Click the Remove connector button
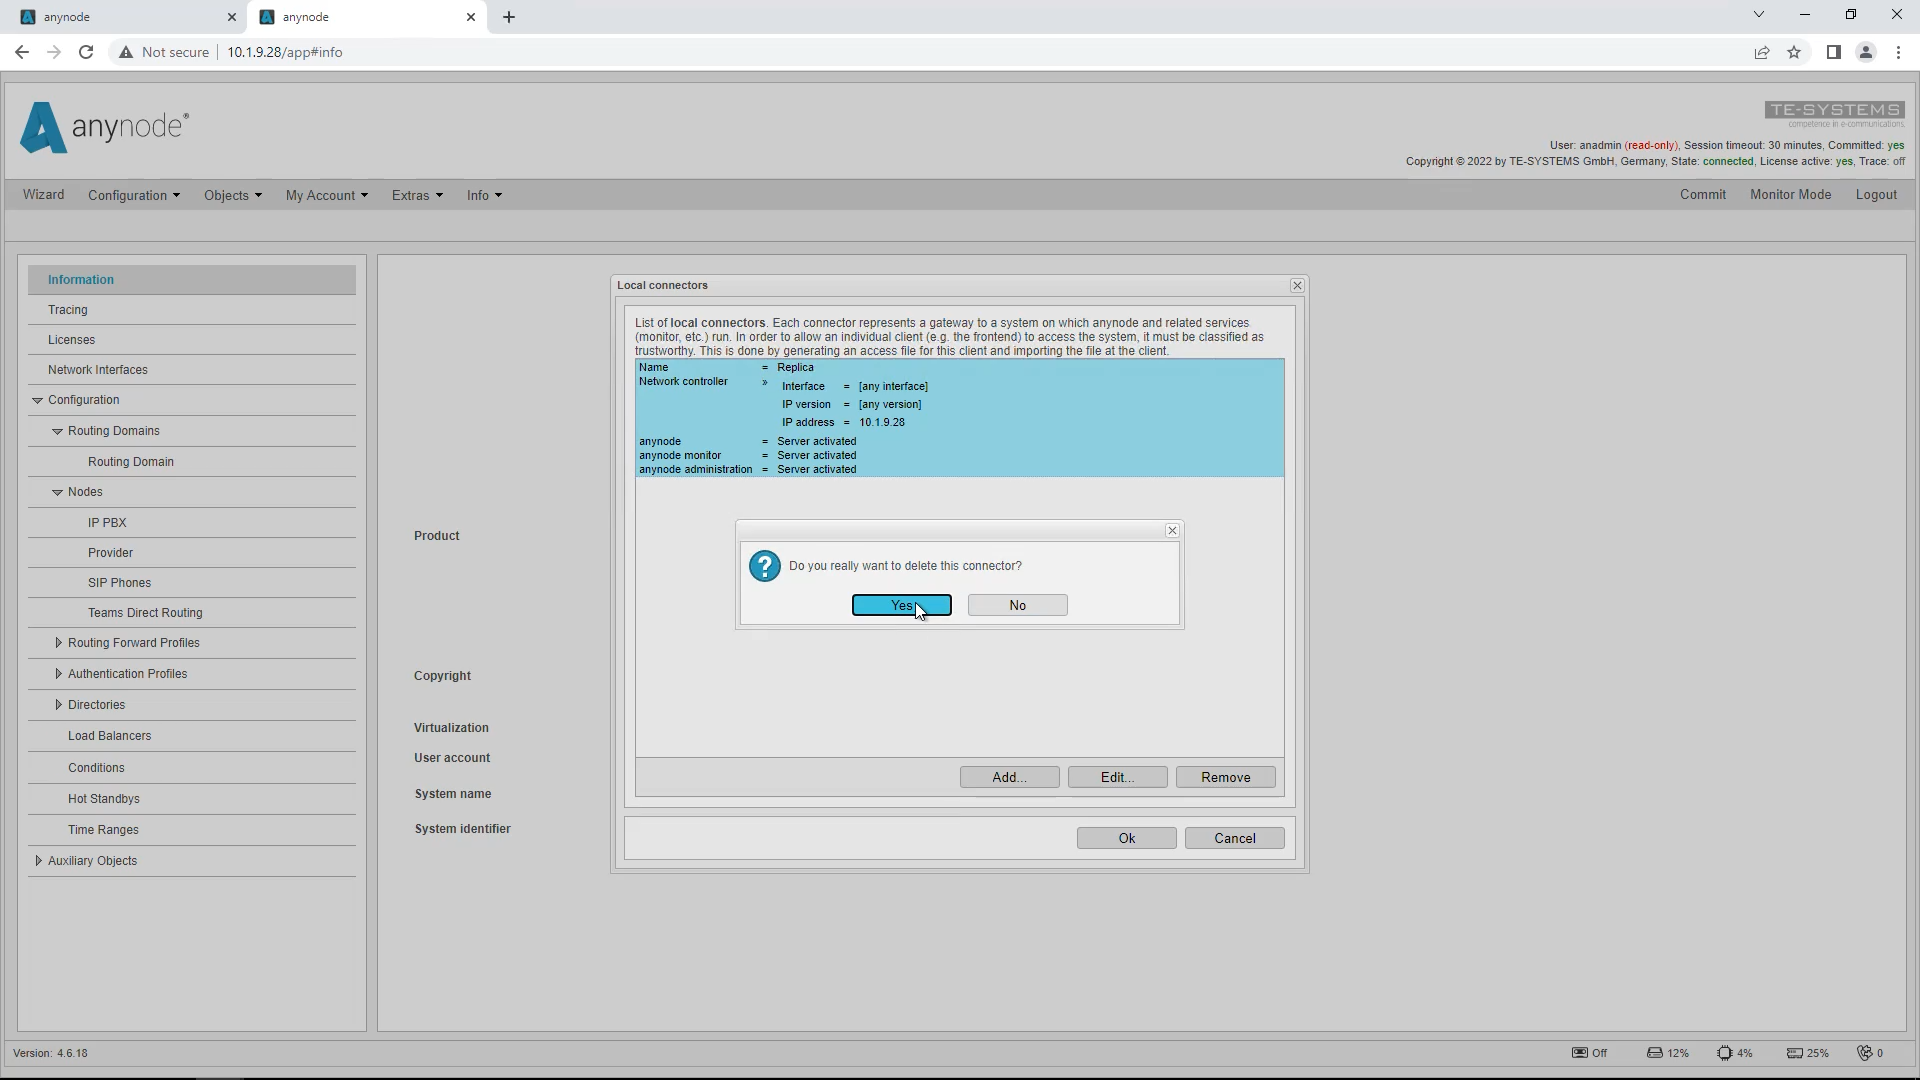Image resolution: width=1920 pixels, height=1080 pixels. (1225, 777)
